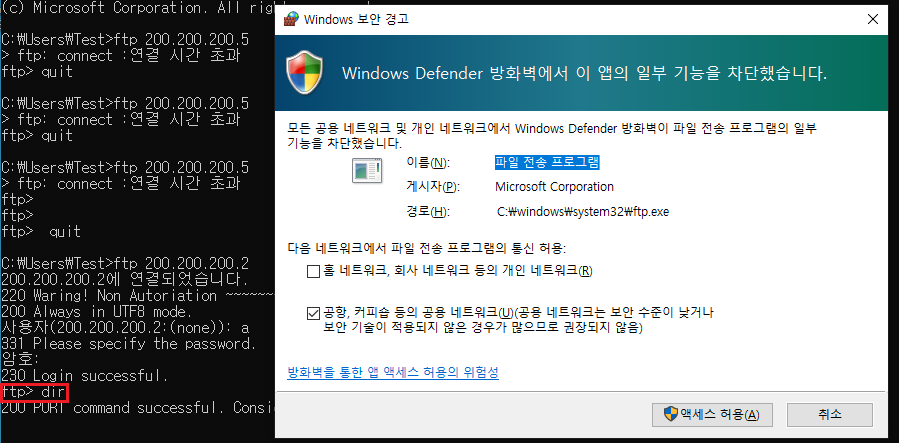Click '331 Please specify the password.' line
Screen dimensions: 899x443
click(129, 344)
